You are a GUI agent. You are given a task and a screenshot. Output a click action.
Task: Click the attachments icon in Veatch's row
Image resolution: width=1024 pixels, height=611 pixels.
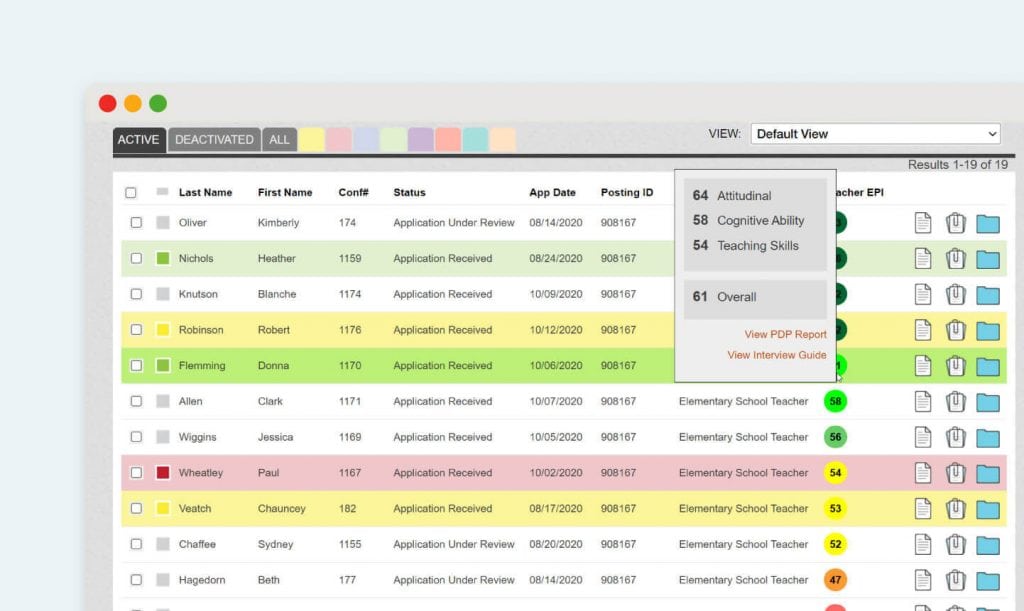point(955,508)
